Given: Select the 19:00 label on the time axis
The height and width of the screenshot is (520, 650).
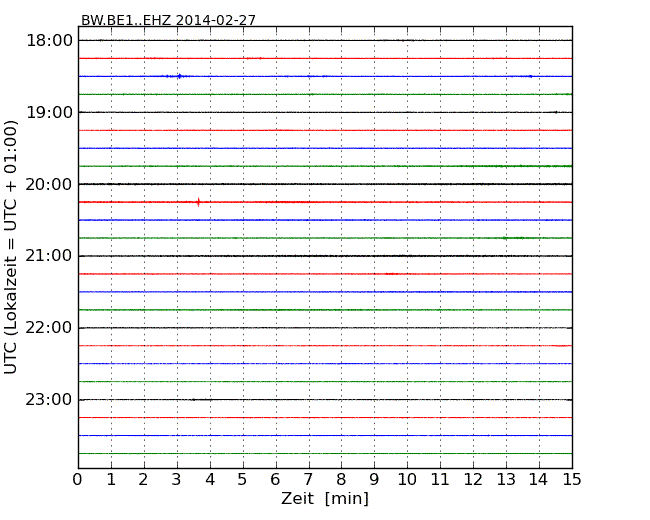Looking at the screenshot, I should tap(49, 112).
